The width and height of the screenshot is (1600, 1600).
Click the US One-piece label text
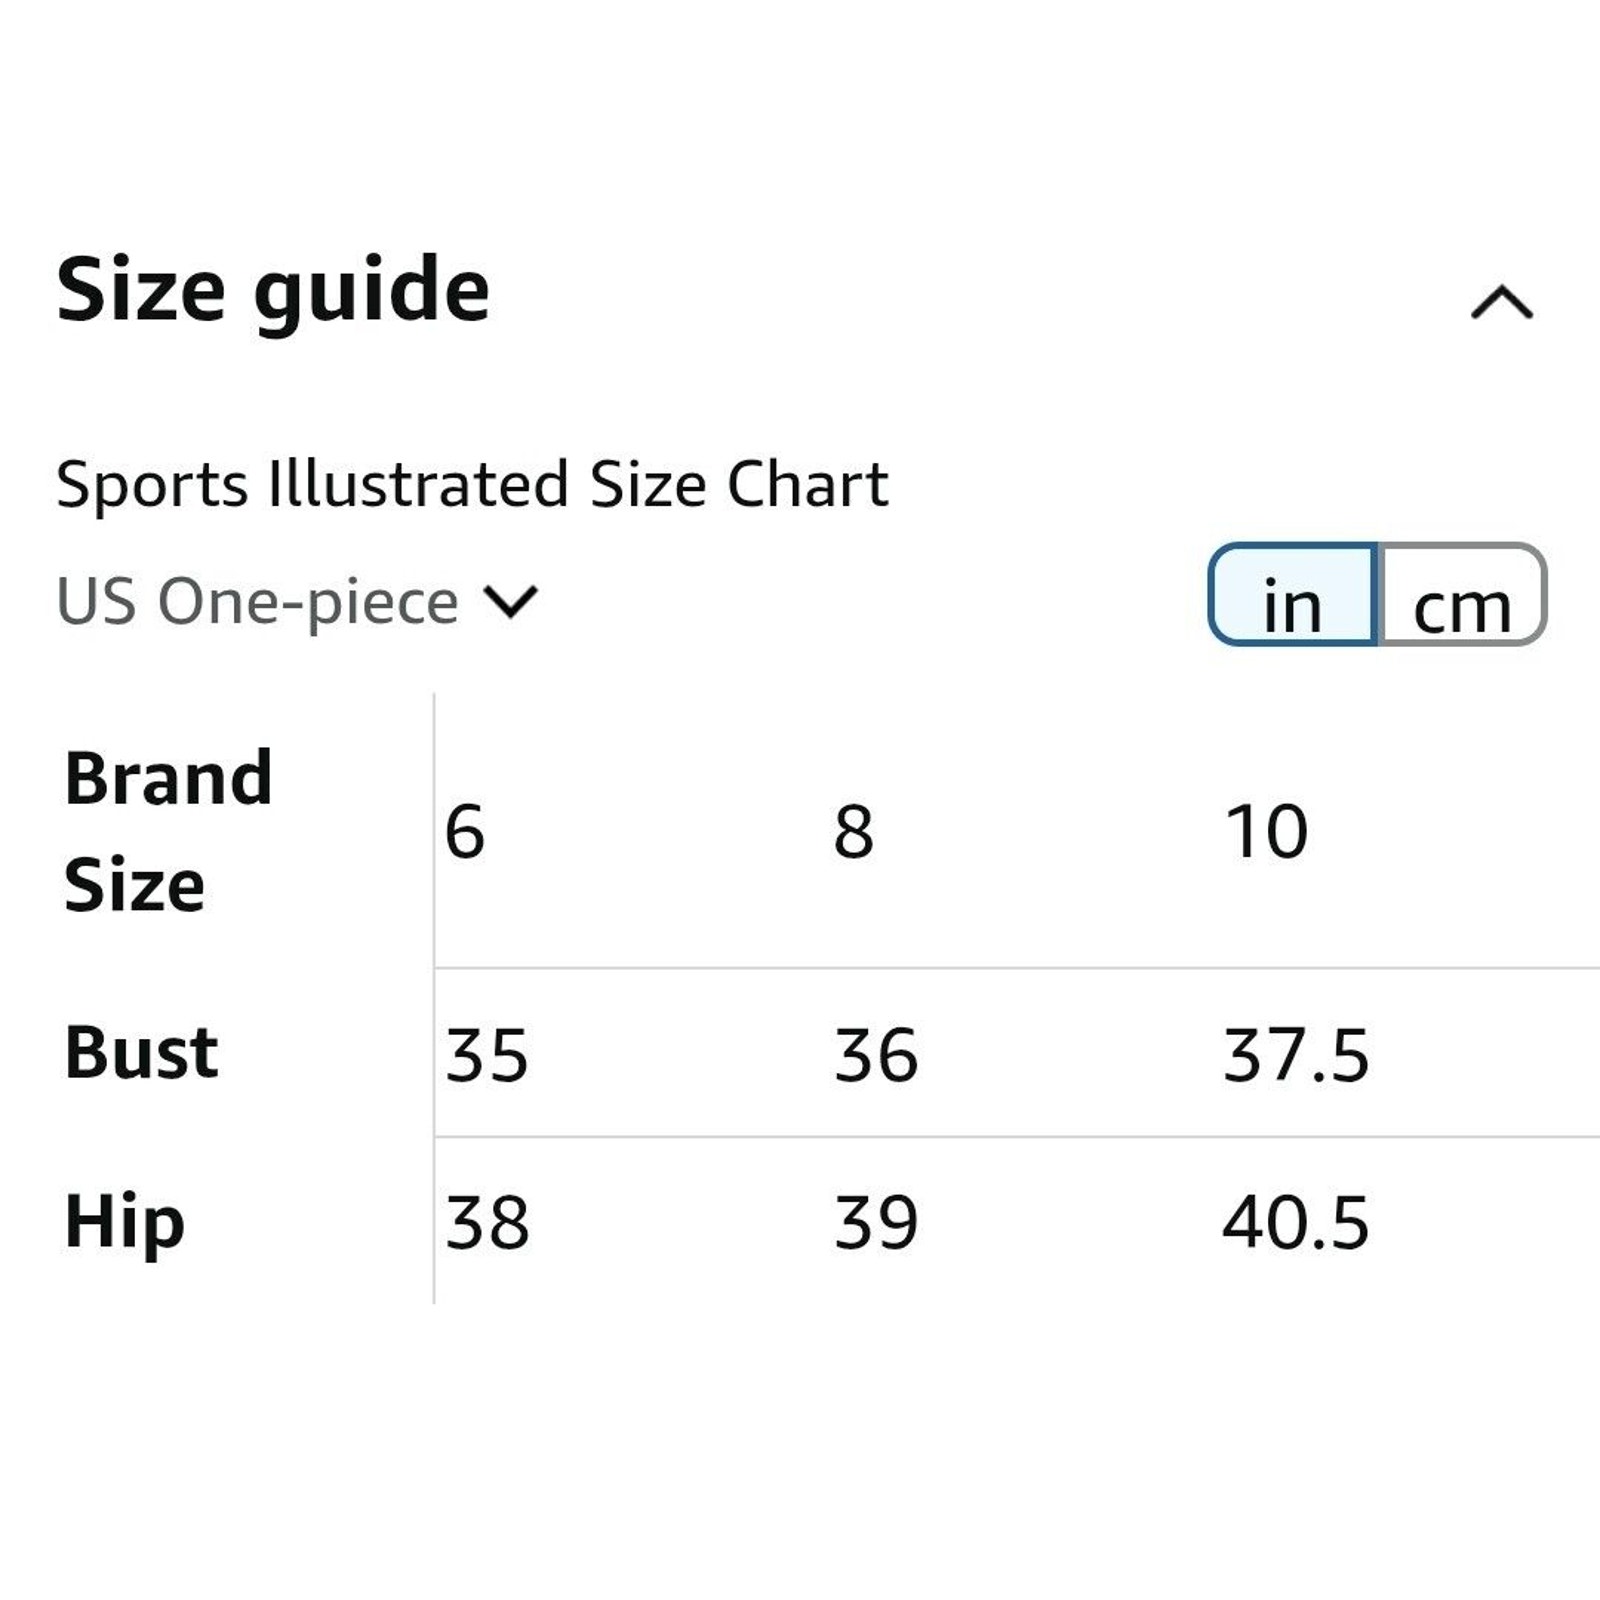tap(258, 602)
